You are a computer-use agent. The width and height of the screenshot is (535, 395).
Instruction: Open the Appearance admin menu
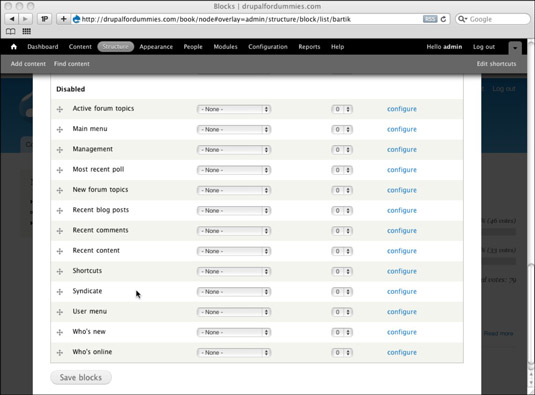tap(156, 47)
